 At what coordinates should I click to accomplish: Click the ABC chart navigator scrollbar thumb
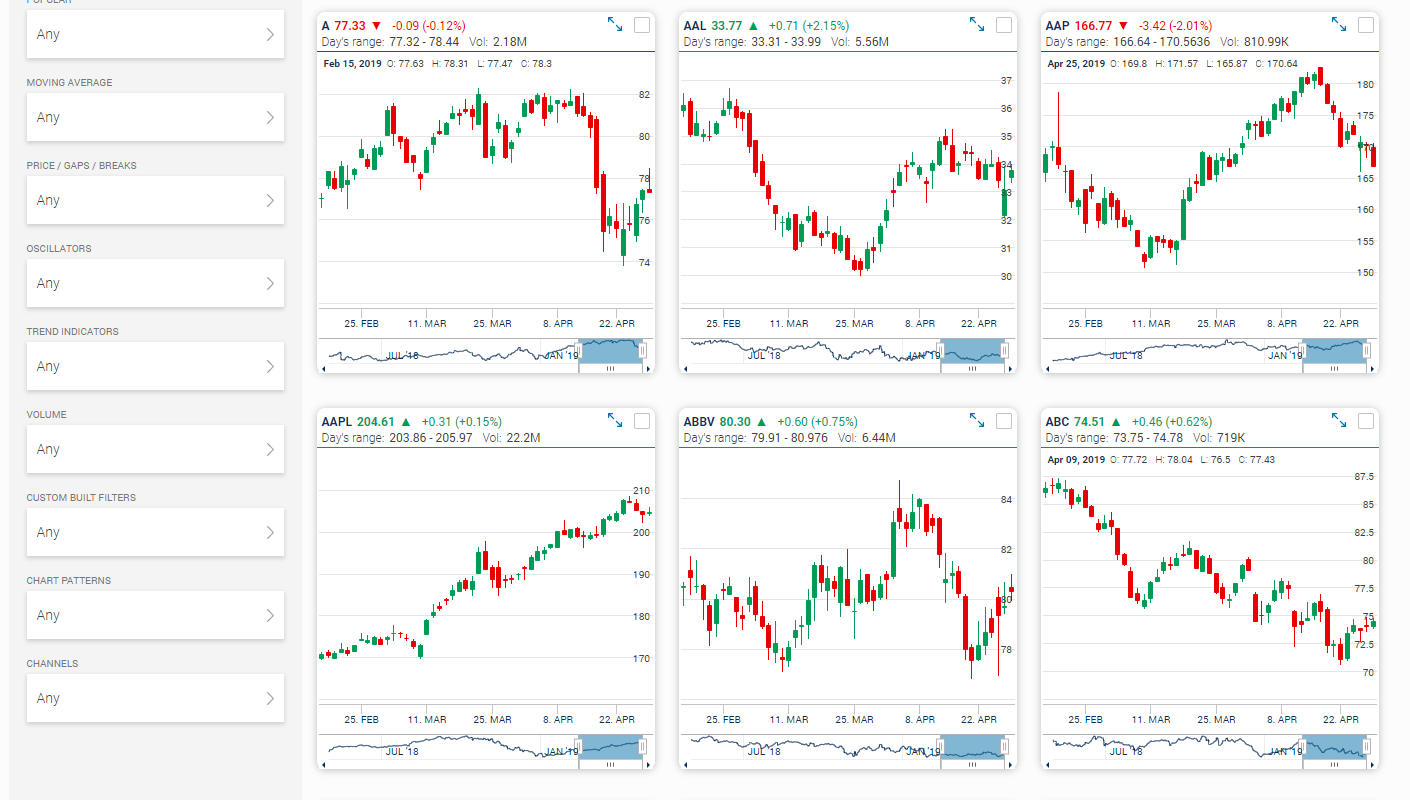tap(1335, 765)
